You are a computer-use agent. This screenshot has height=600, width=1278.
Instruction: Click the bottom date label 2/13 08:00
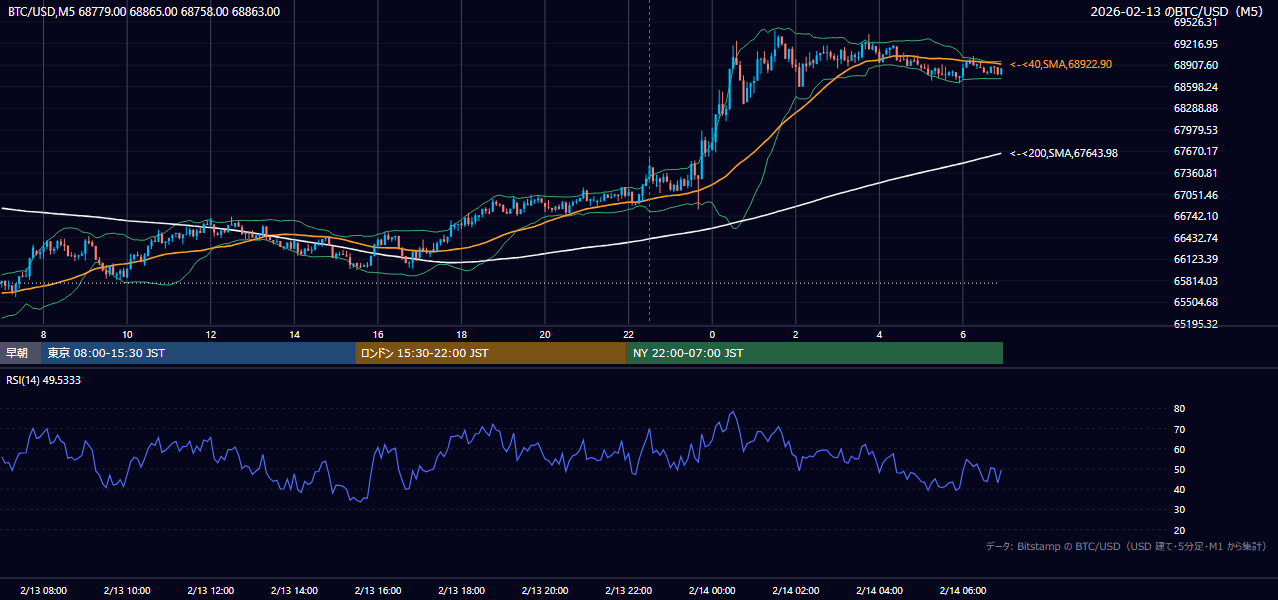tap(43, 590)
